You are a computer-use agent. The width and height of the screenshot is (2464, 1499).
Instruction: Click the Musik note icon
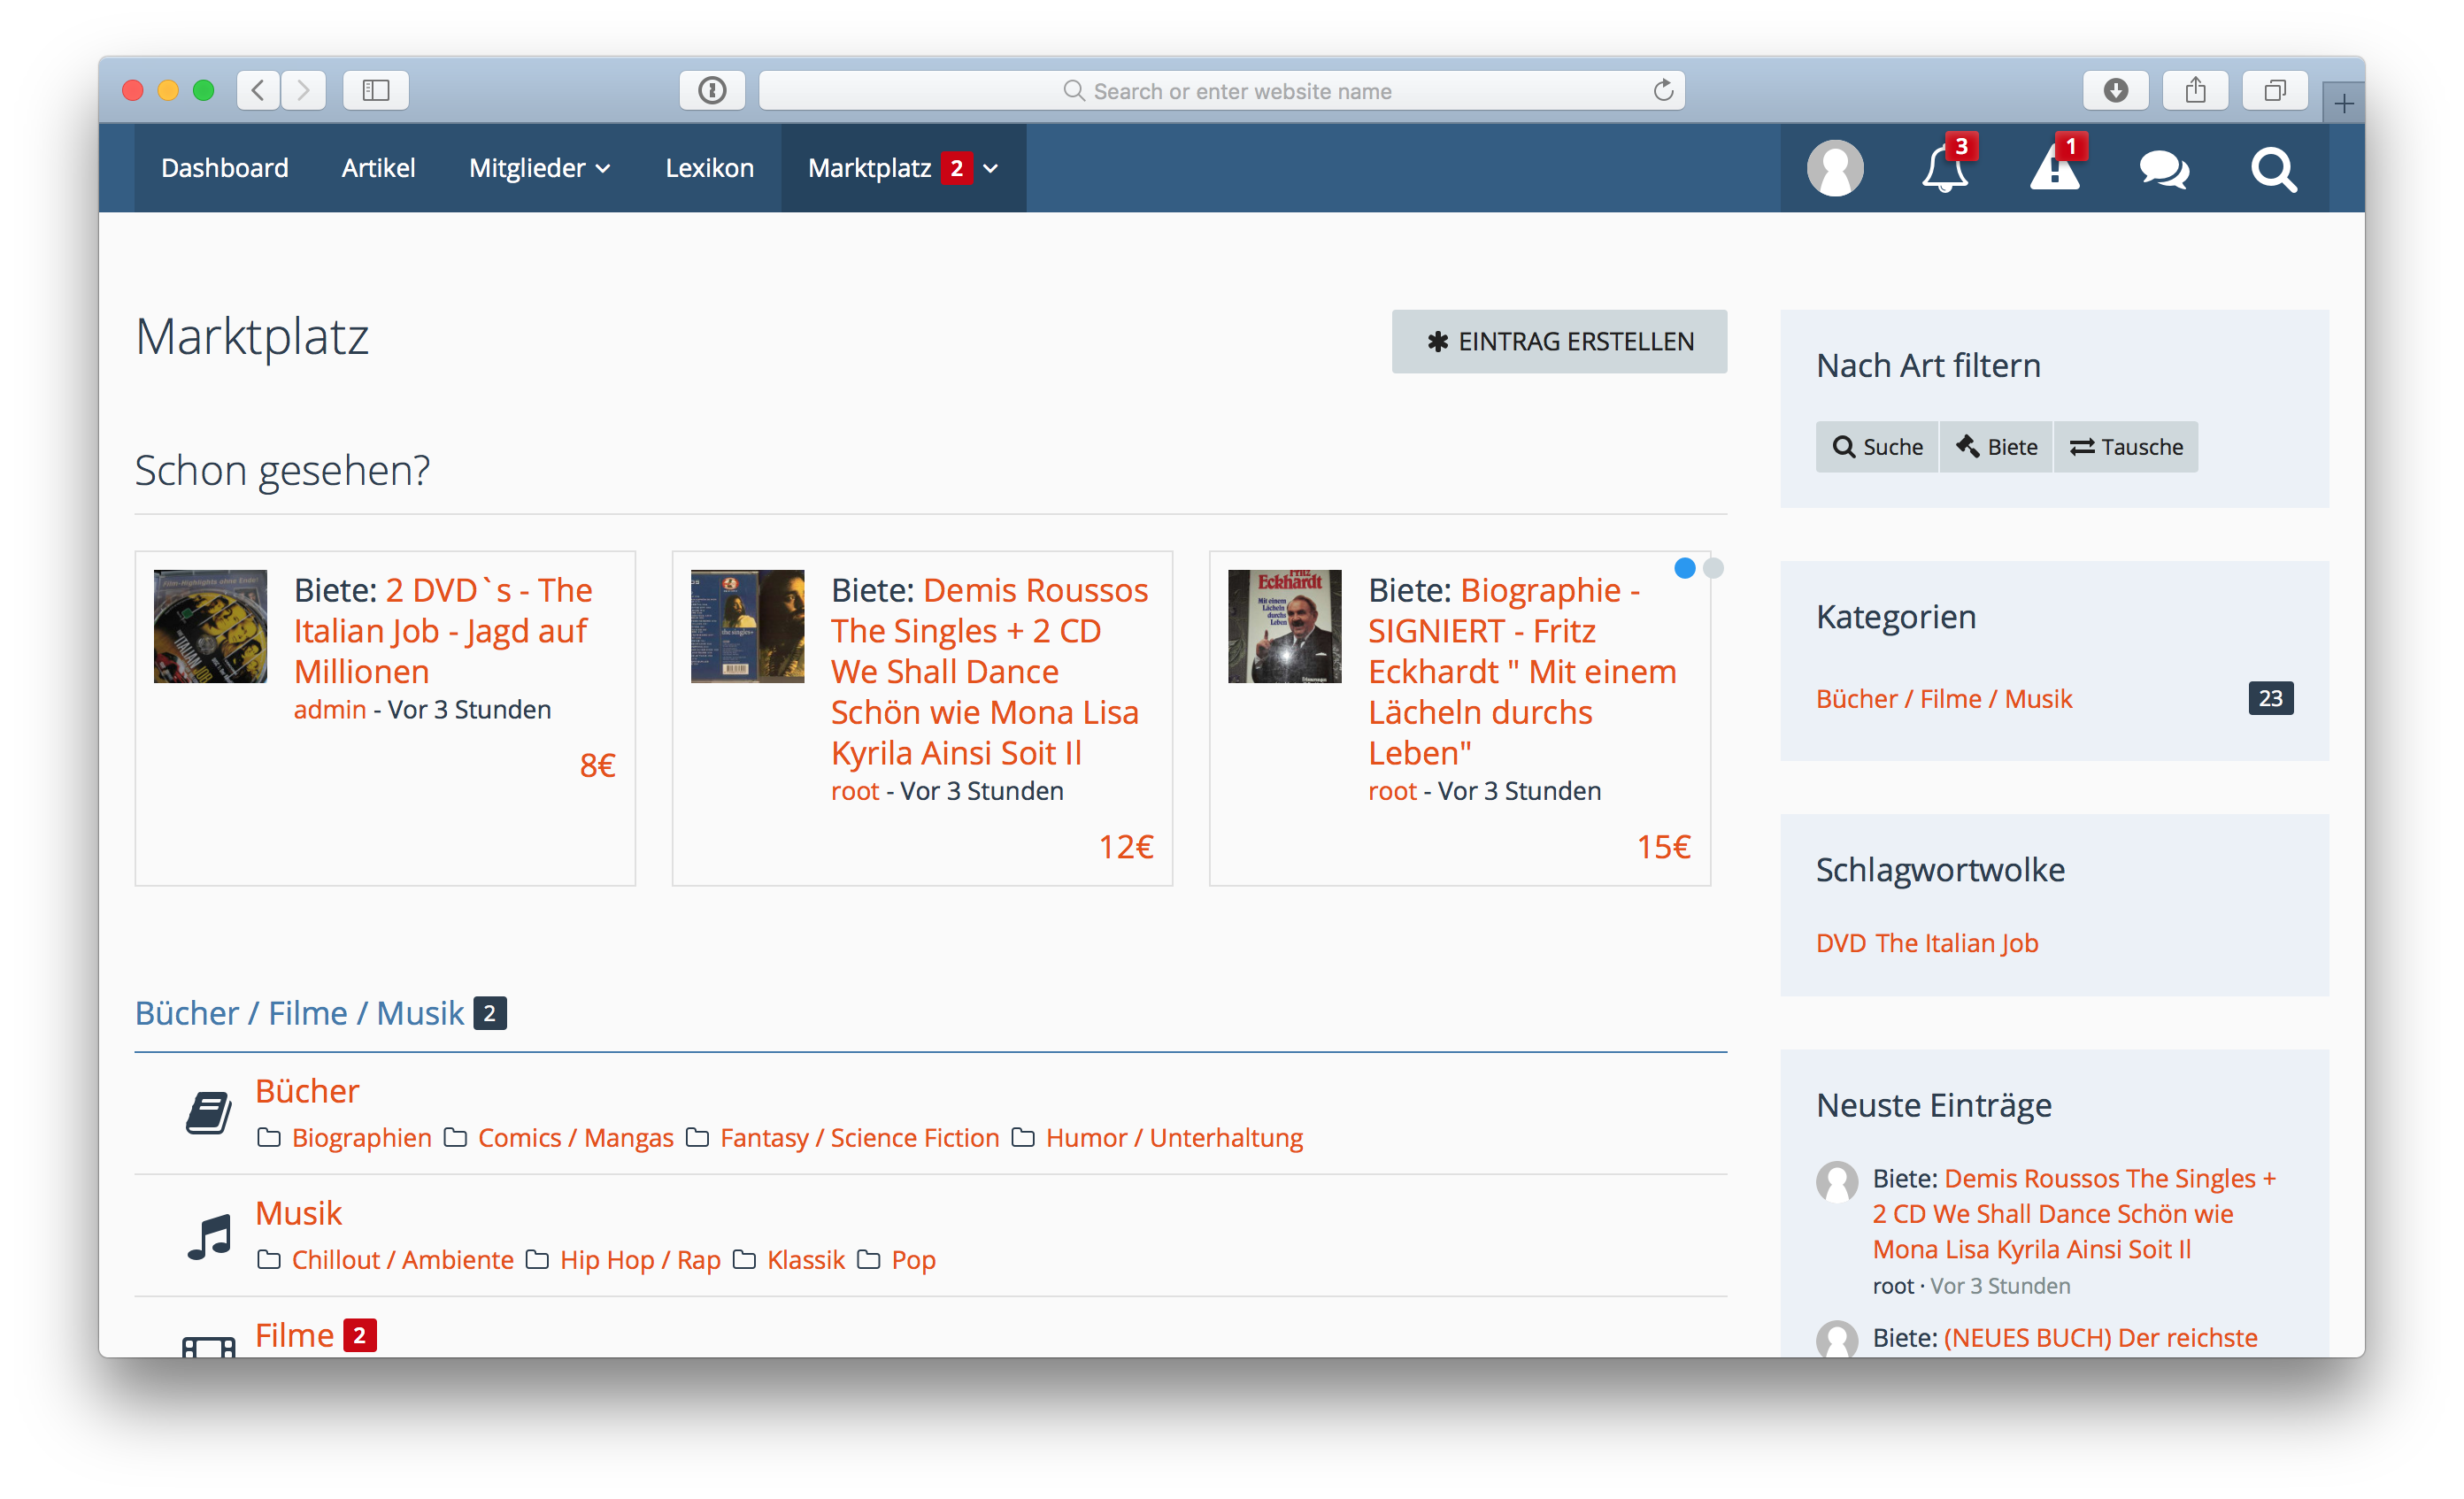[x=209, y=1236]
